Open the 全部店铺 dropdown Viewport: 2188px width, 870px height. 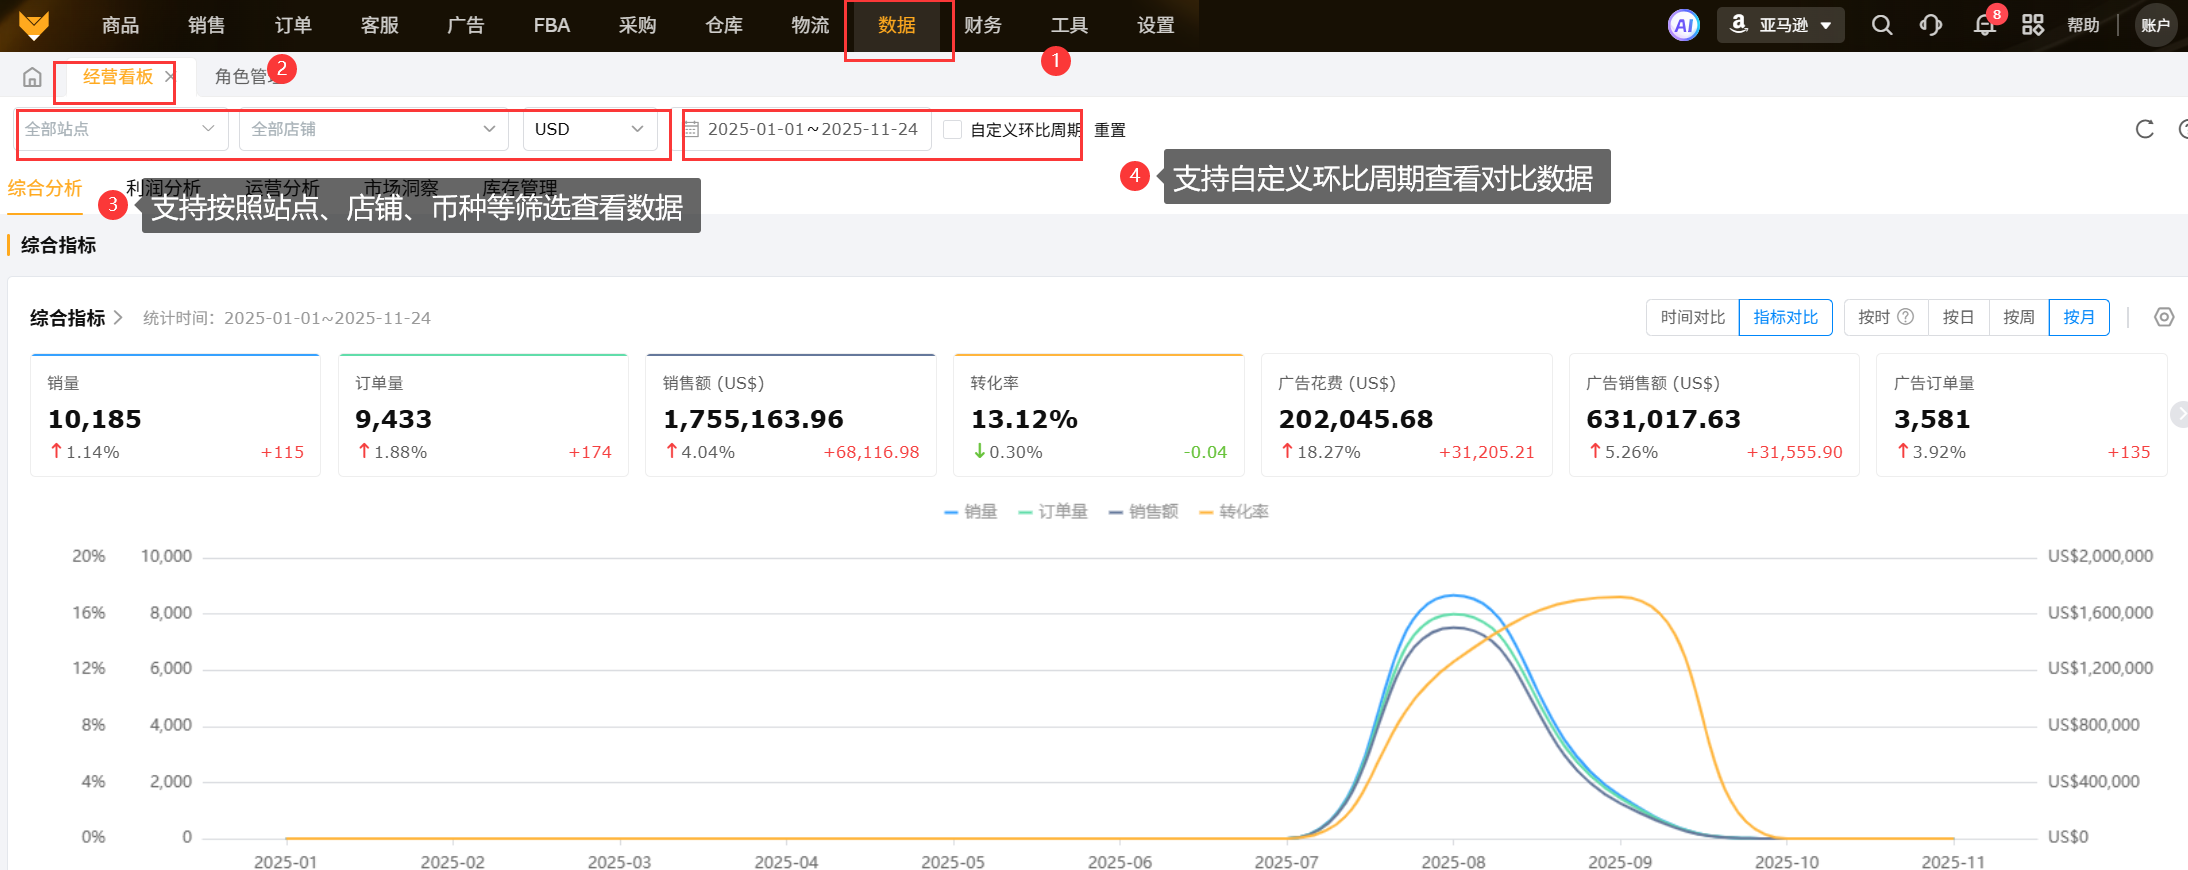pyautogui.click(x=374, y=129)
